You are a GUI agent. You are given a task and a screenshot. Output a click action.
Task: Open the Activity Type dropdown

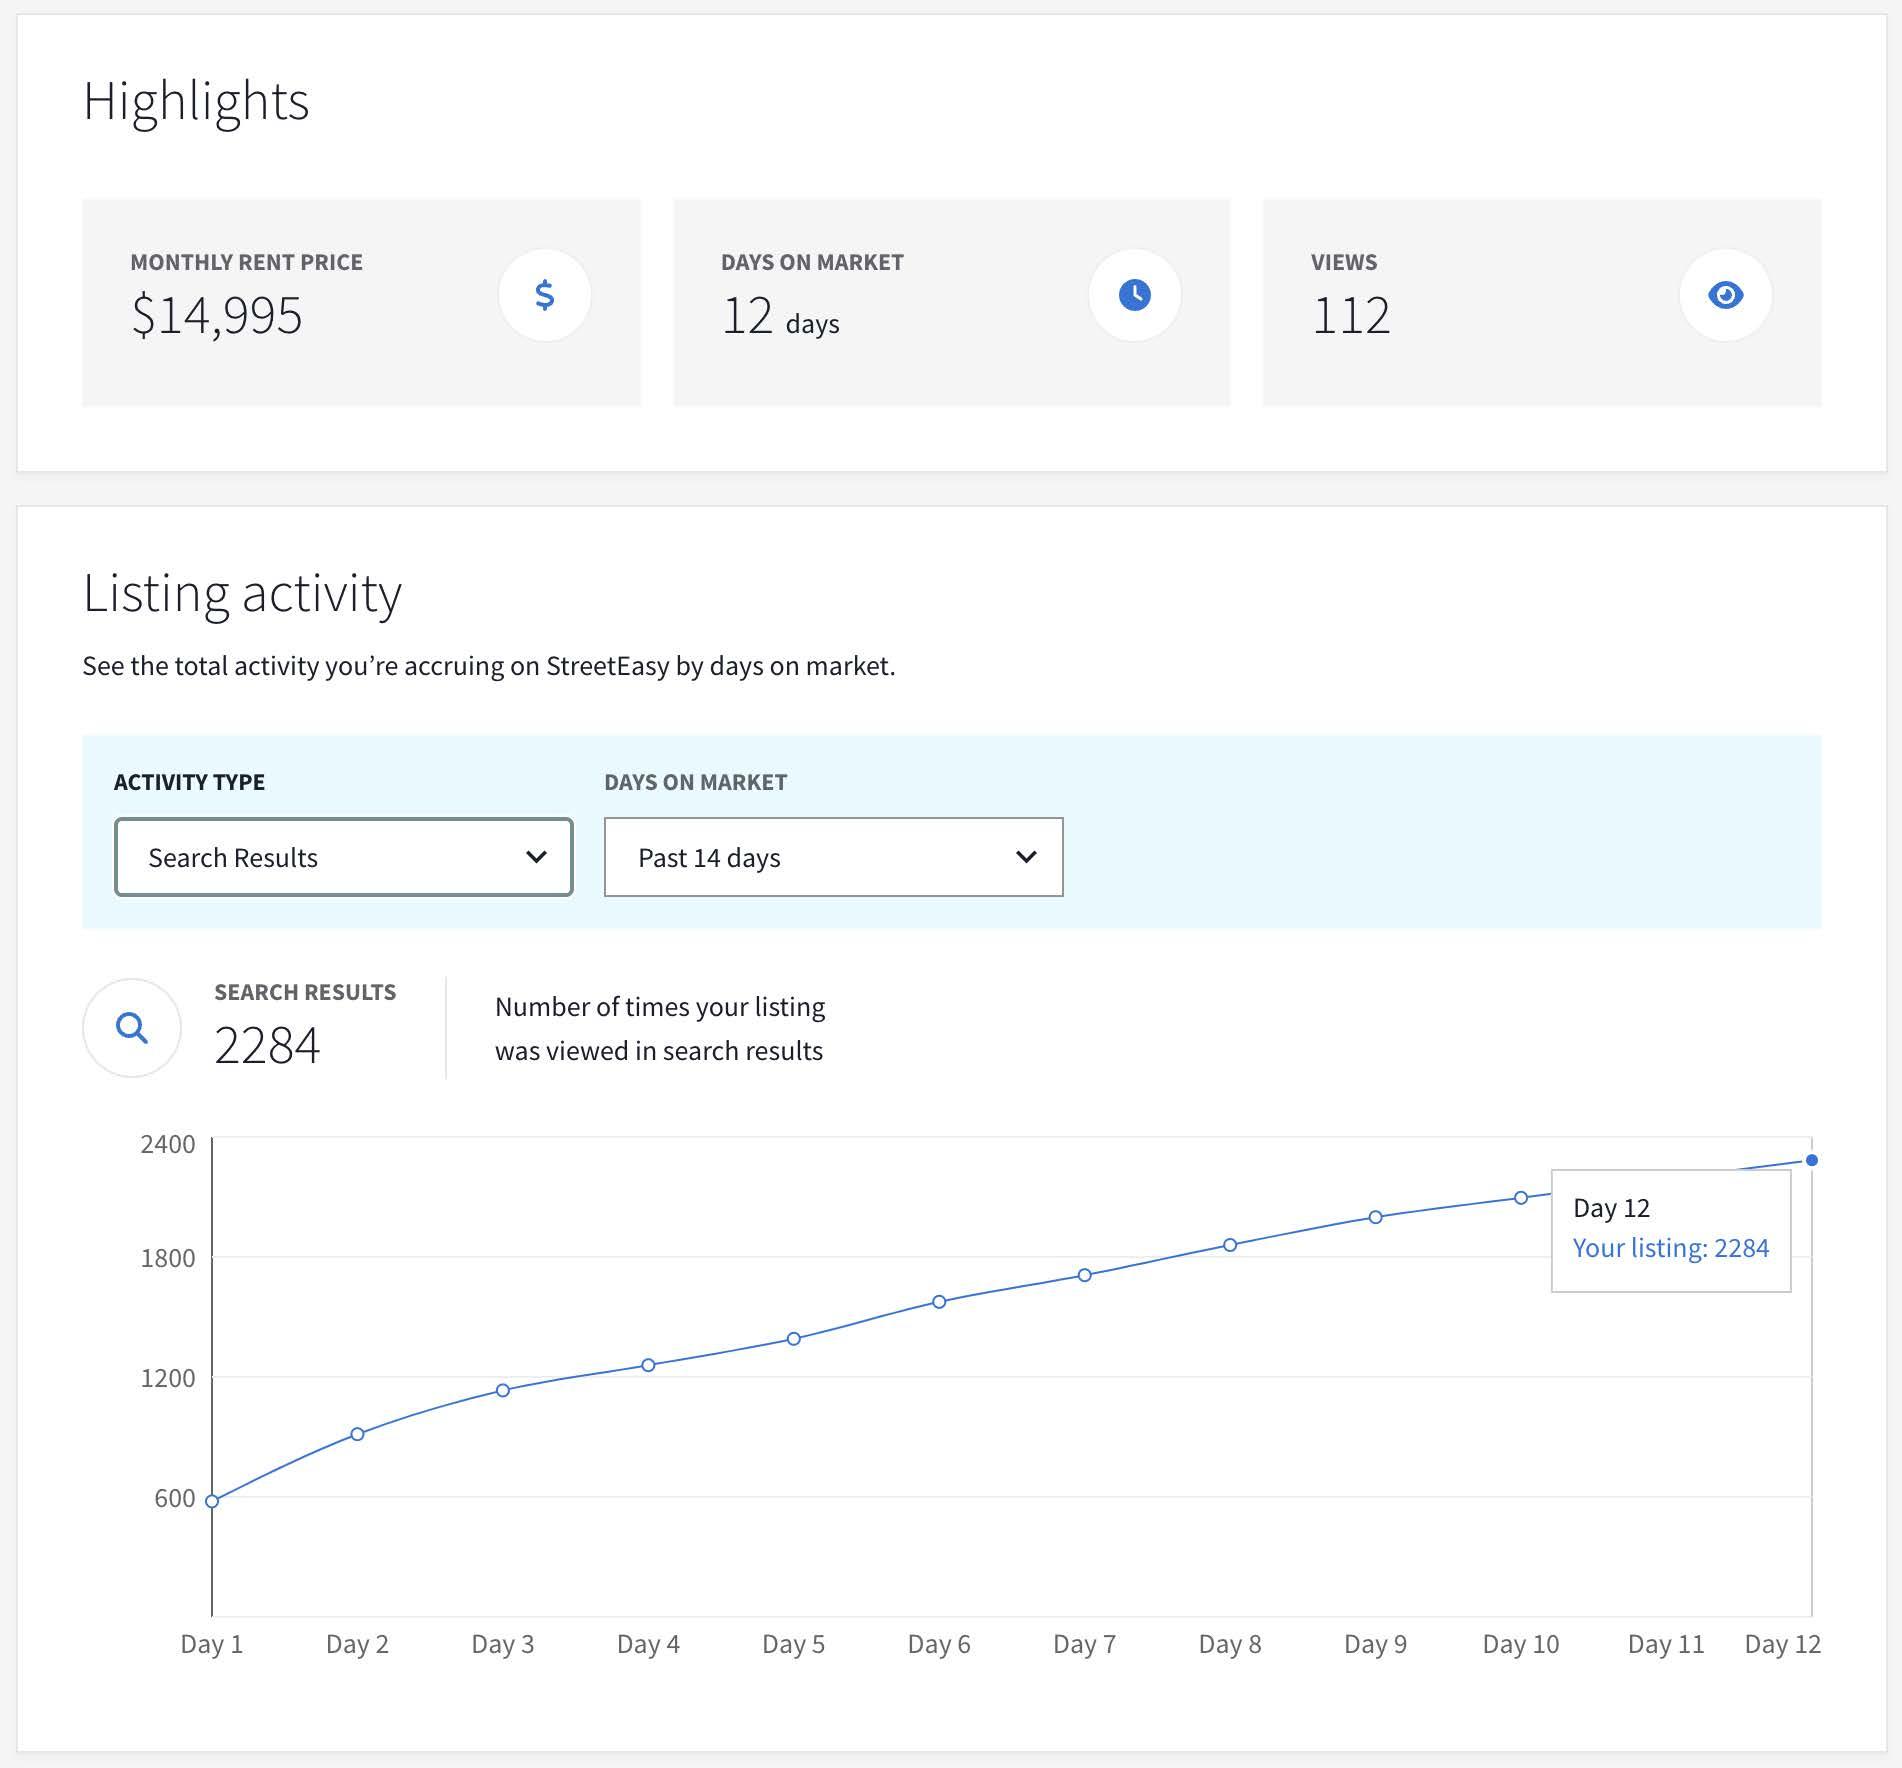[x=343, y=857]
